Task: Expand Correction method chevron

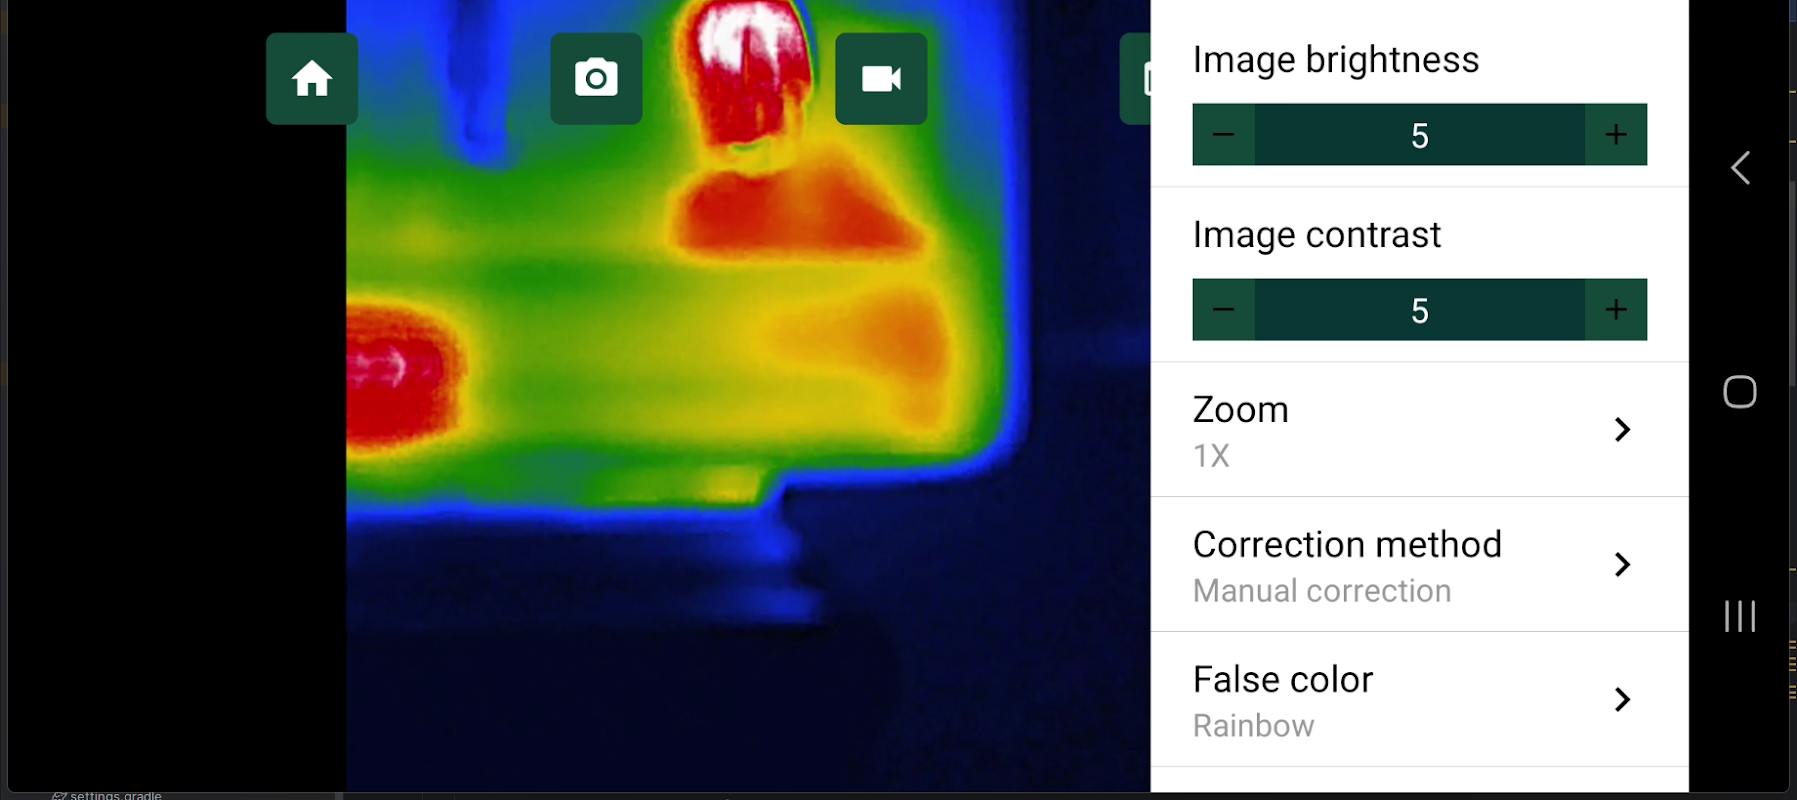Action: click(x=1622, y=565)
